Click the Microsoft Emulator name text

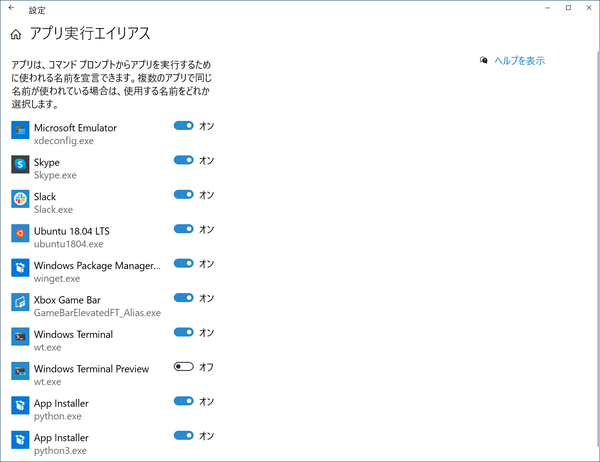pos(75,128)
